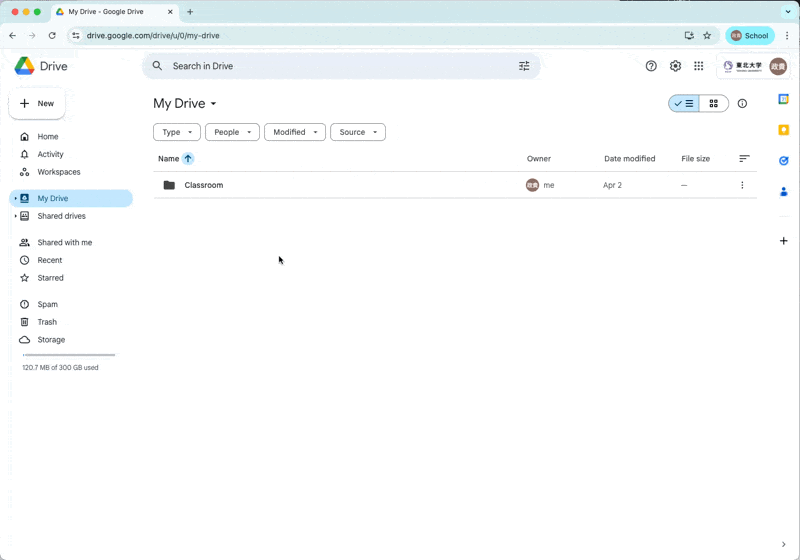Click the Search in Drive field
The height and width of the screenshot is (560, 800).
(x=330, y=66)
